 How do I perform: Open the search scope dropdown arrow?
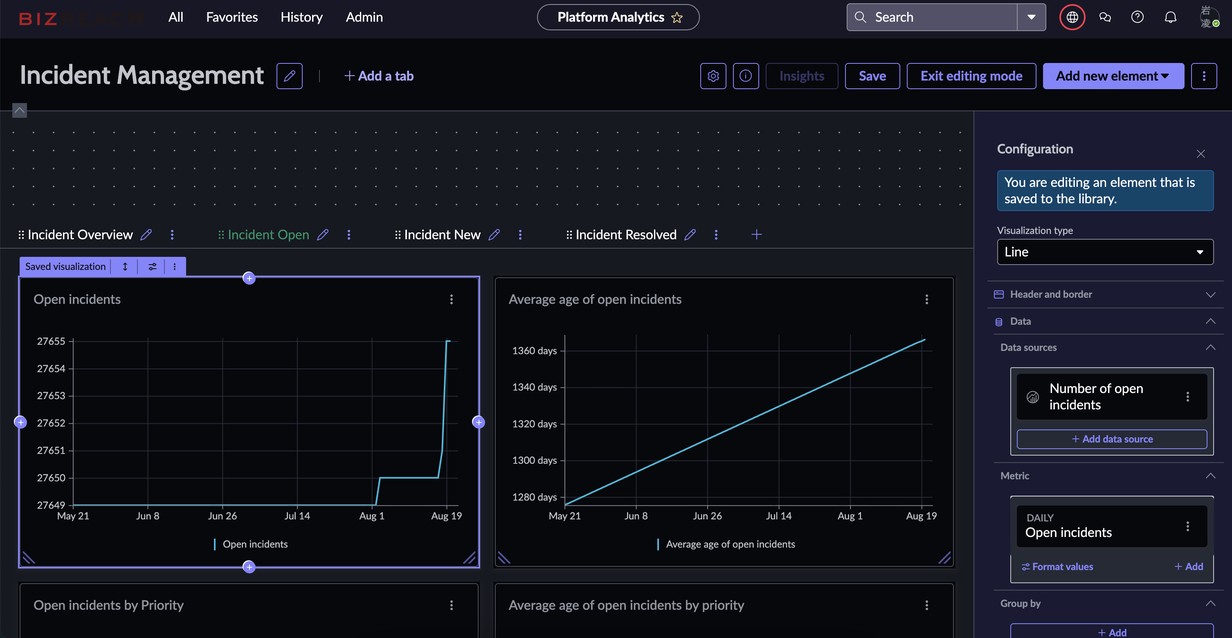pyautogui.click(x=1032, y=17)
